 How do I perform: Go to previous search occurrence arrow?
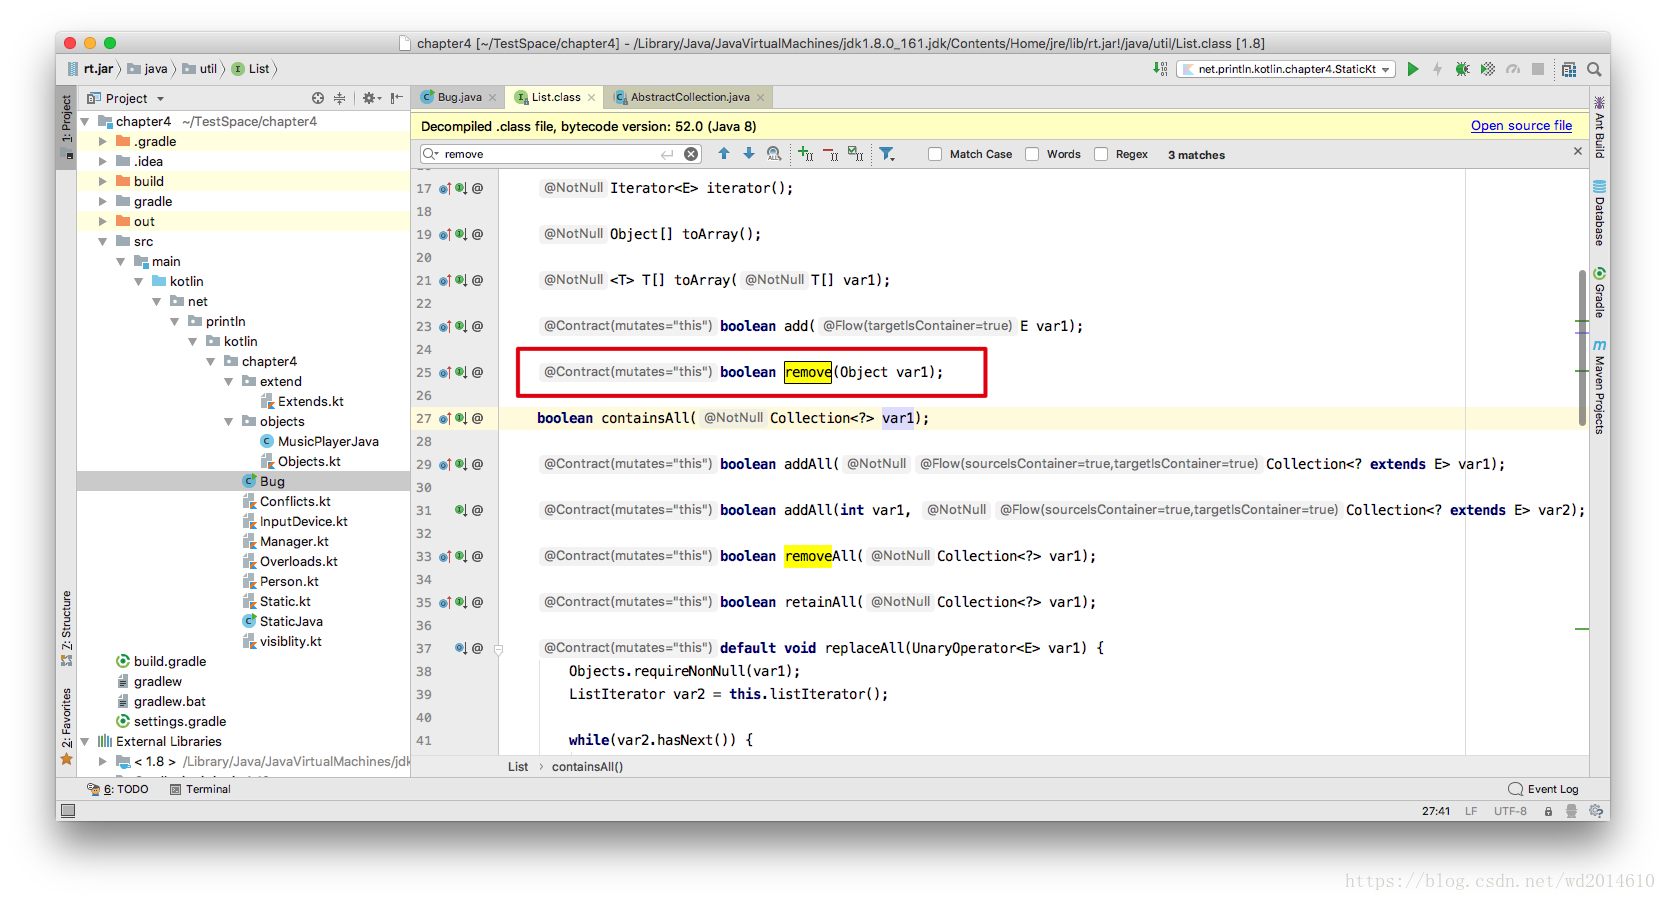[x=723, y=154]
